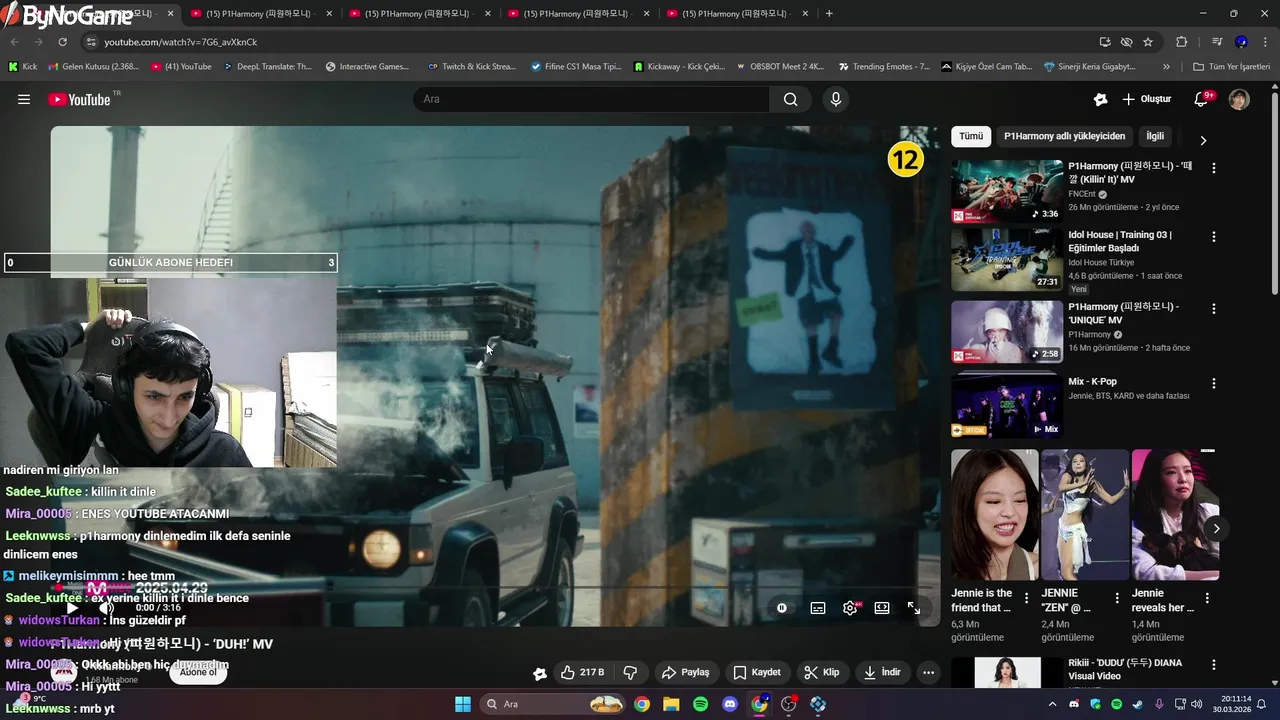The height and width of the screenshot is (720, 1280).
Task: Click the Oluştur create button
Action: click(x=1146, y=99)
